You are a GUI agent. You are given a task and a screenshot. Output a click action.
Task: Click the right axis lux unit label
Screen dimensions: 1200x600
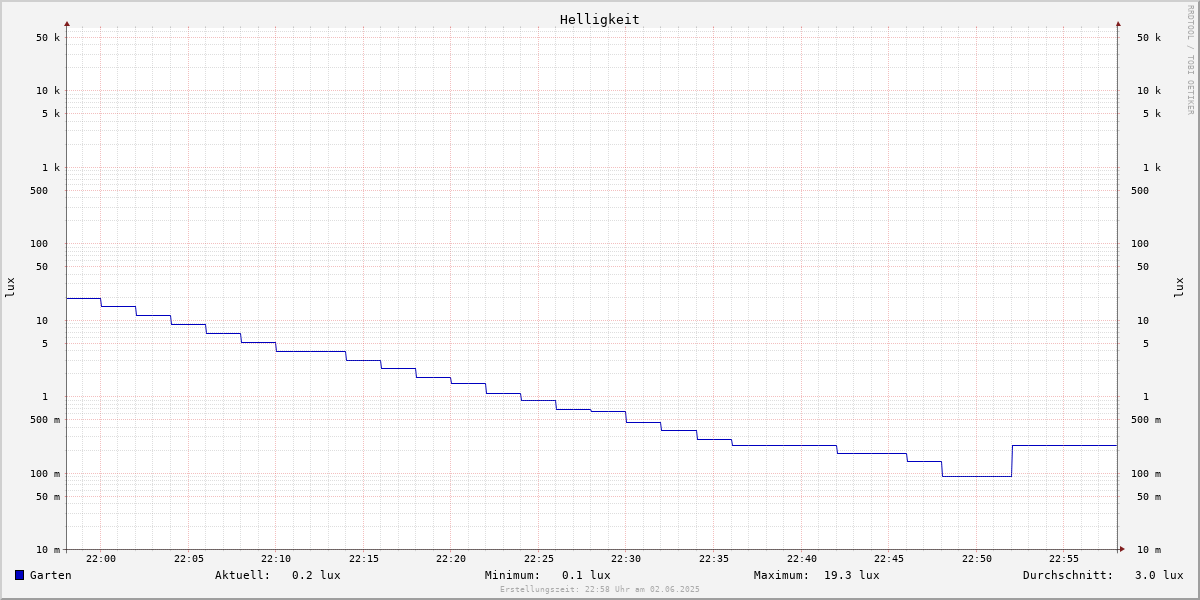point(1179,288)
